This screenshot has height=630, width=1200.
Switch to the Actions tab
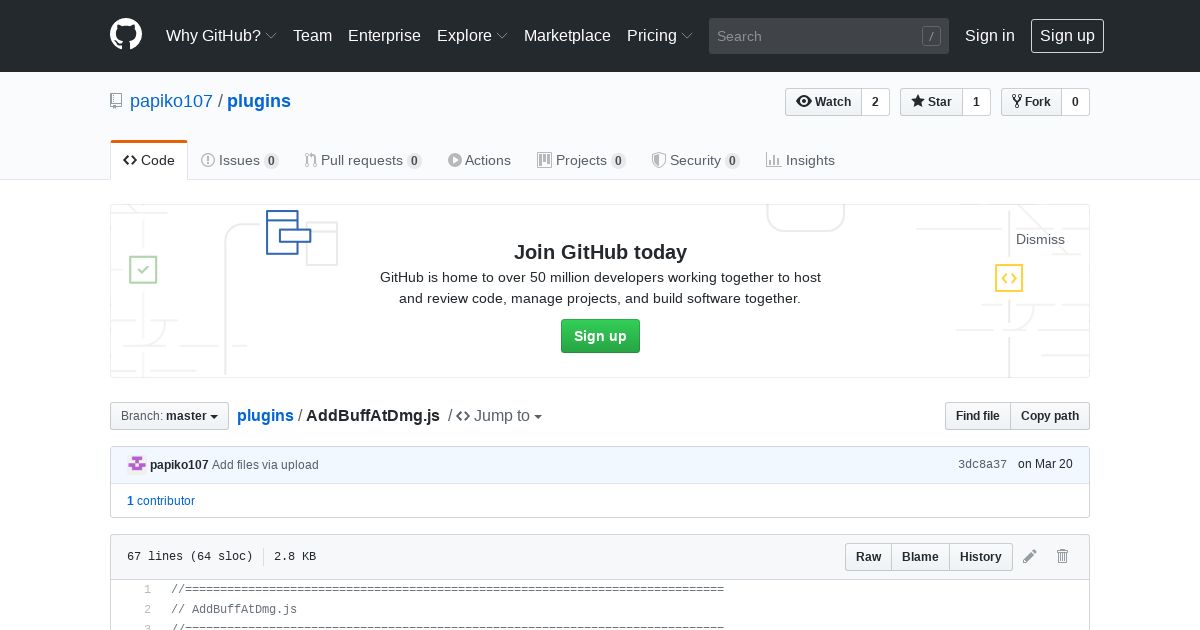click(479, 160)
